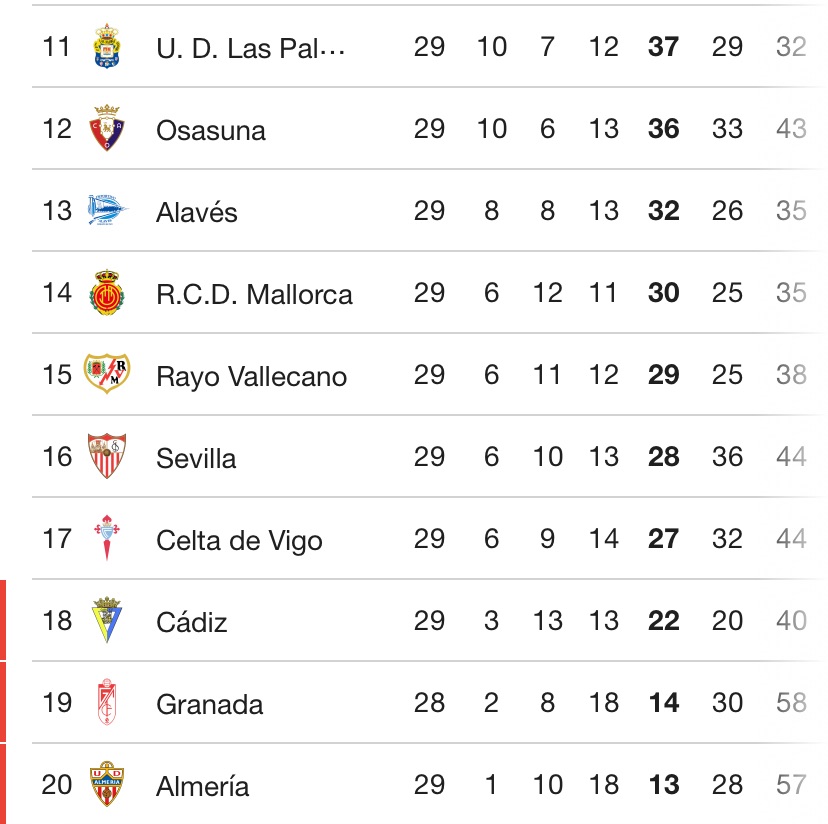Click Osasuna's bold points total 36
This screenshot has width=828, height=824.
point(662,130)
